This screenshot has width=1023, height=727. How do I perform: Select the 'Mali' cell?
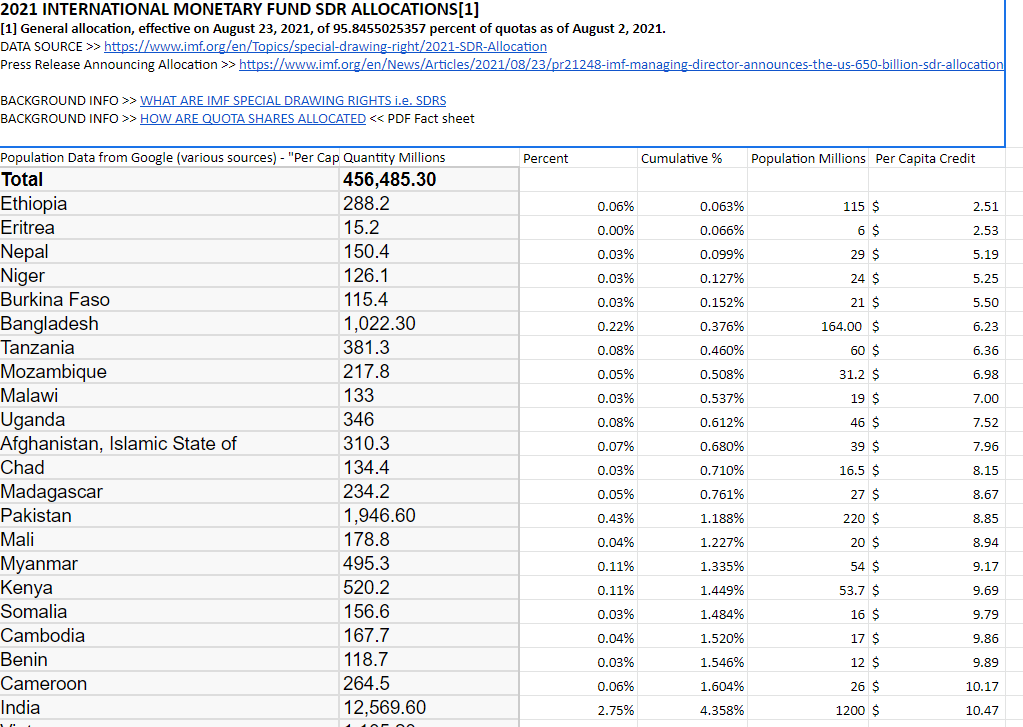click(170, 540)
